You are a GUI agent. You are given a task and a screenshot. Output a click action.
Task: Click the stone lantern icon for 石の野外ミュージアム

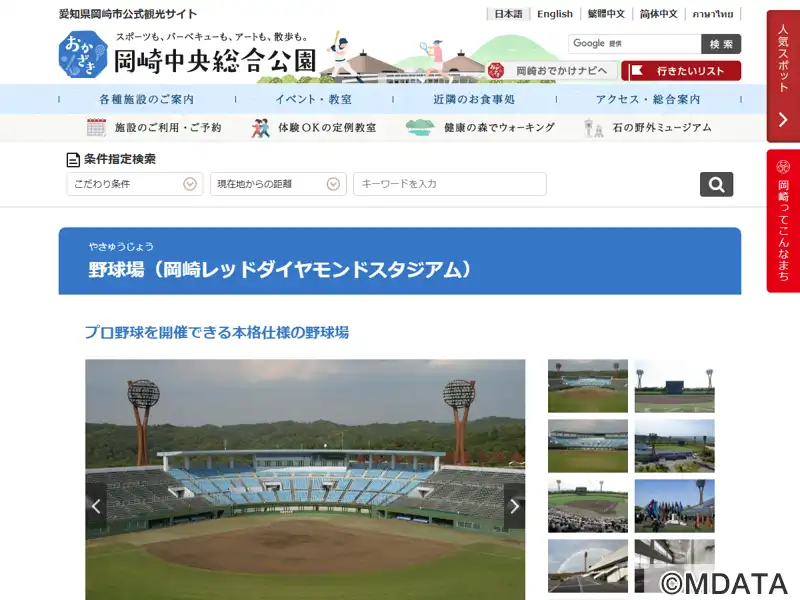pyautogui.click(x=593, y=128)
